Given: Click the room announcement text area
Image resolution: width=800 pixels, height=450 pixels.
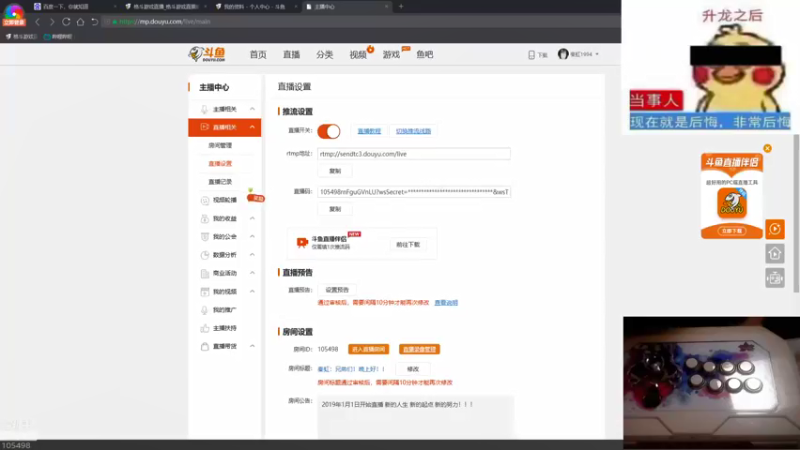Looking at the screenshot, I should (415, 417).
